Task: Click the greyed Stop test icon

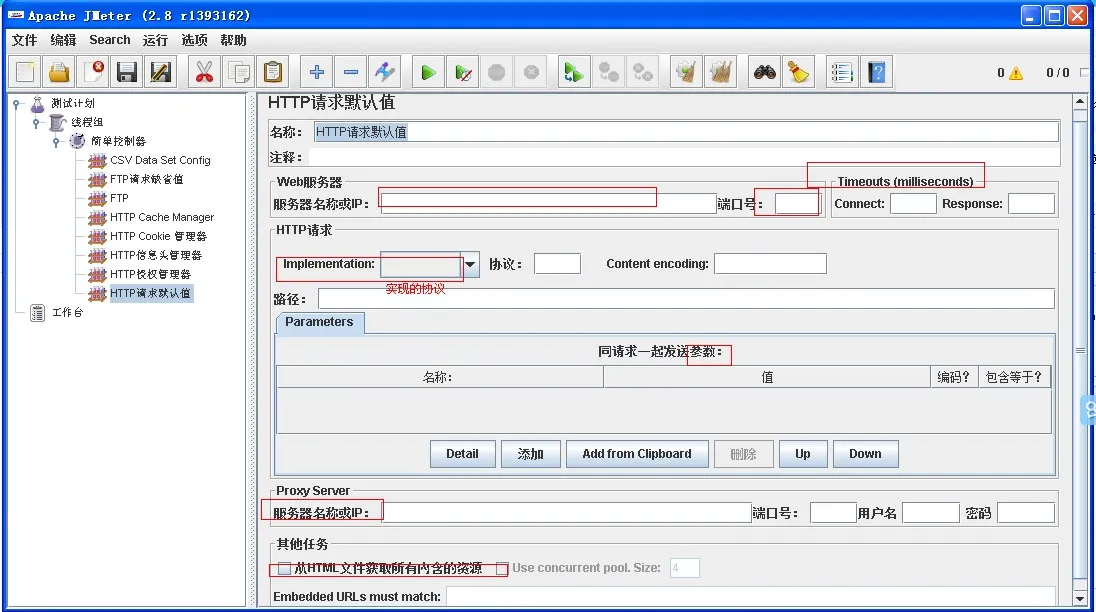Action: (x=496, y=72)
